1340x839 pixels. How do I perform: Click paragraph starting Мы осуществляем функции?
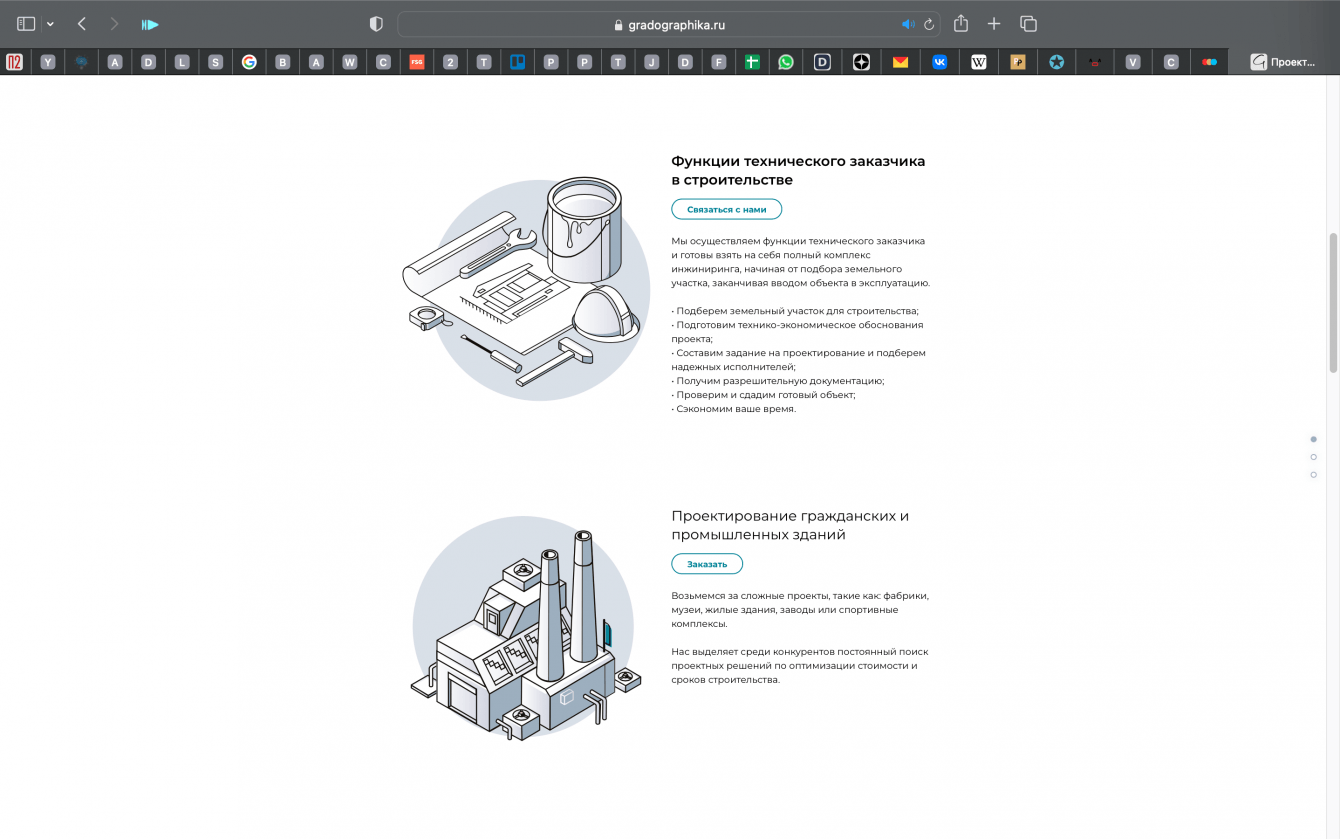[x=801, y=262]
